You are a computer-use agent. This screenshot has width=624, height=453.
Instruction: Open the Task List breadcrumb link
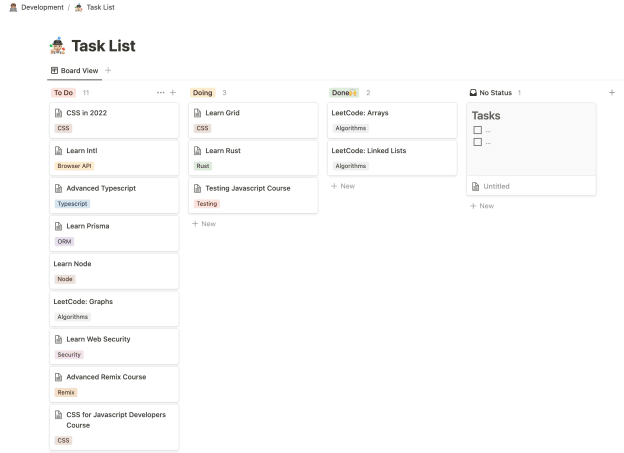[x=101, y=7]
